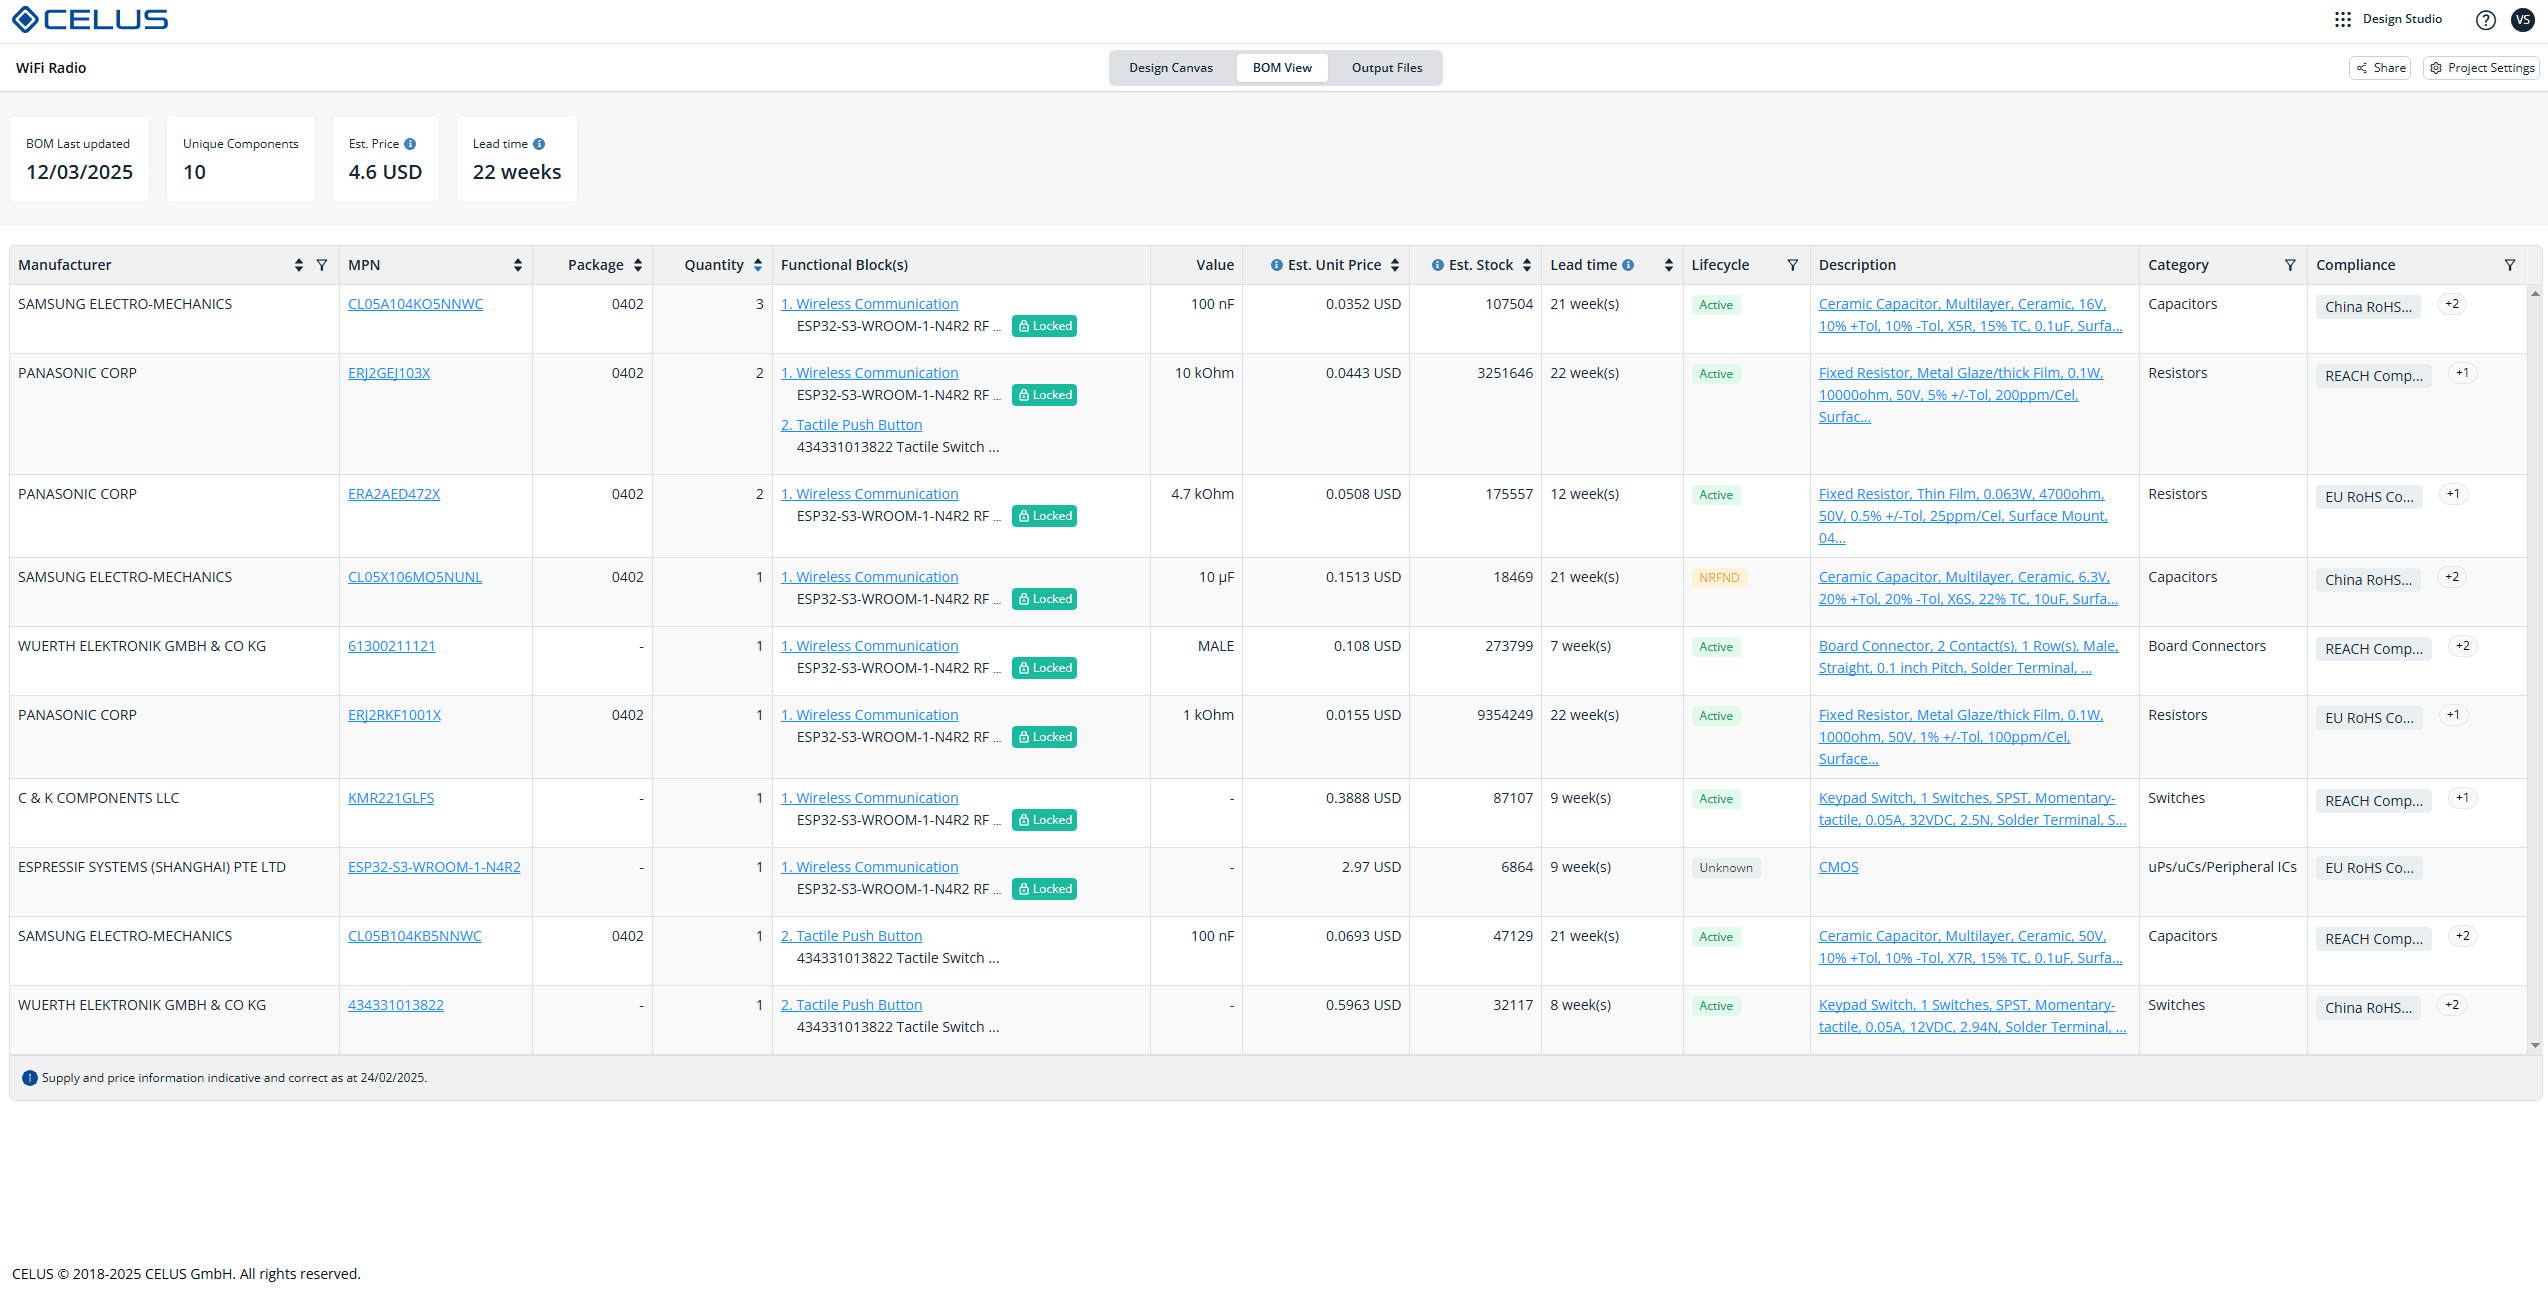This screenshot has height=1305, width=2548.
Task: Expand +2 compliance for CL05B104KB5NNWC row
Action: (x=2463, y=937)
